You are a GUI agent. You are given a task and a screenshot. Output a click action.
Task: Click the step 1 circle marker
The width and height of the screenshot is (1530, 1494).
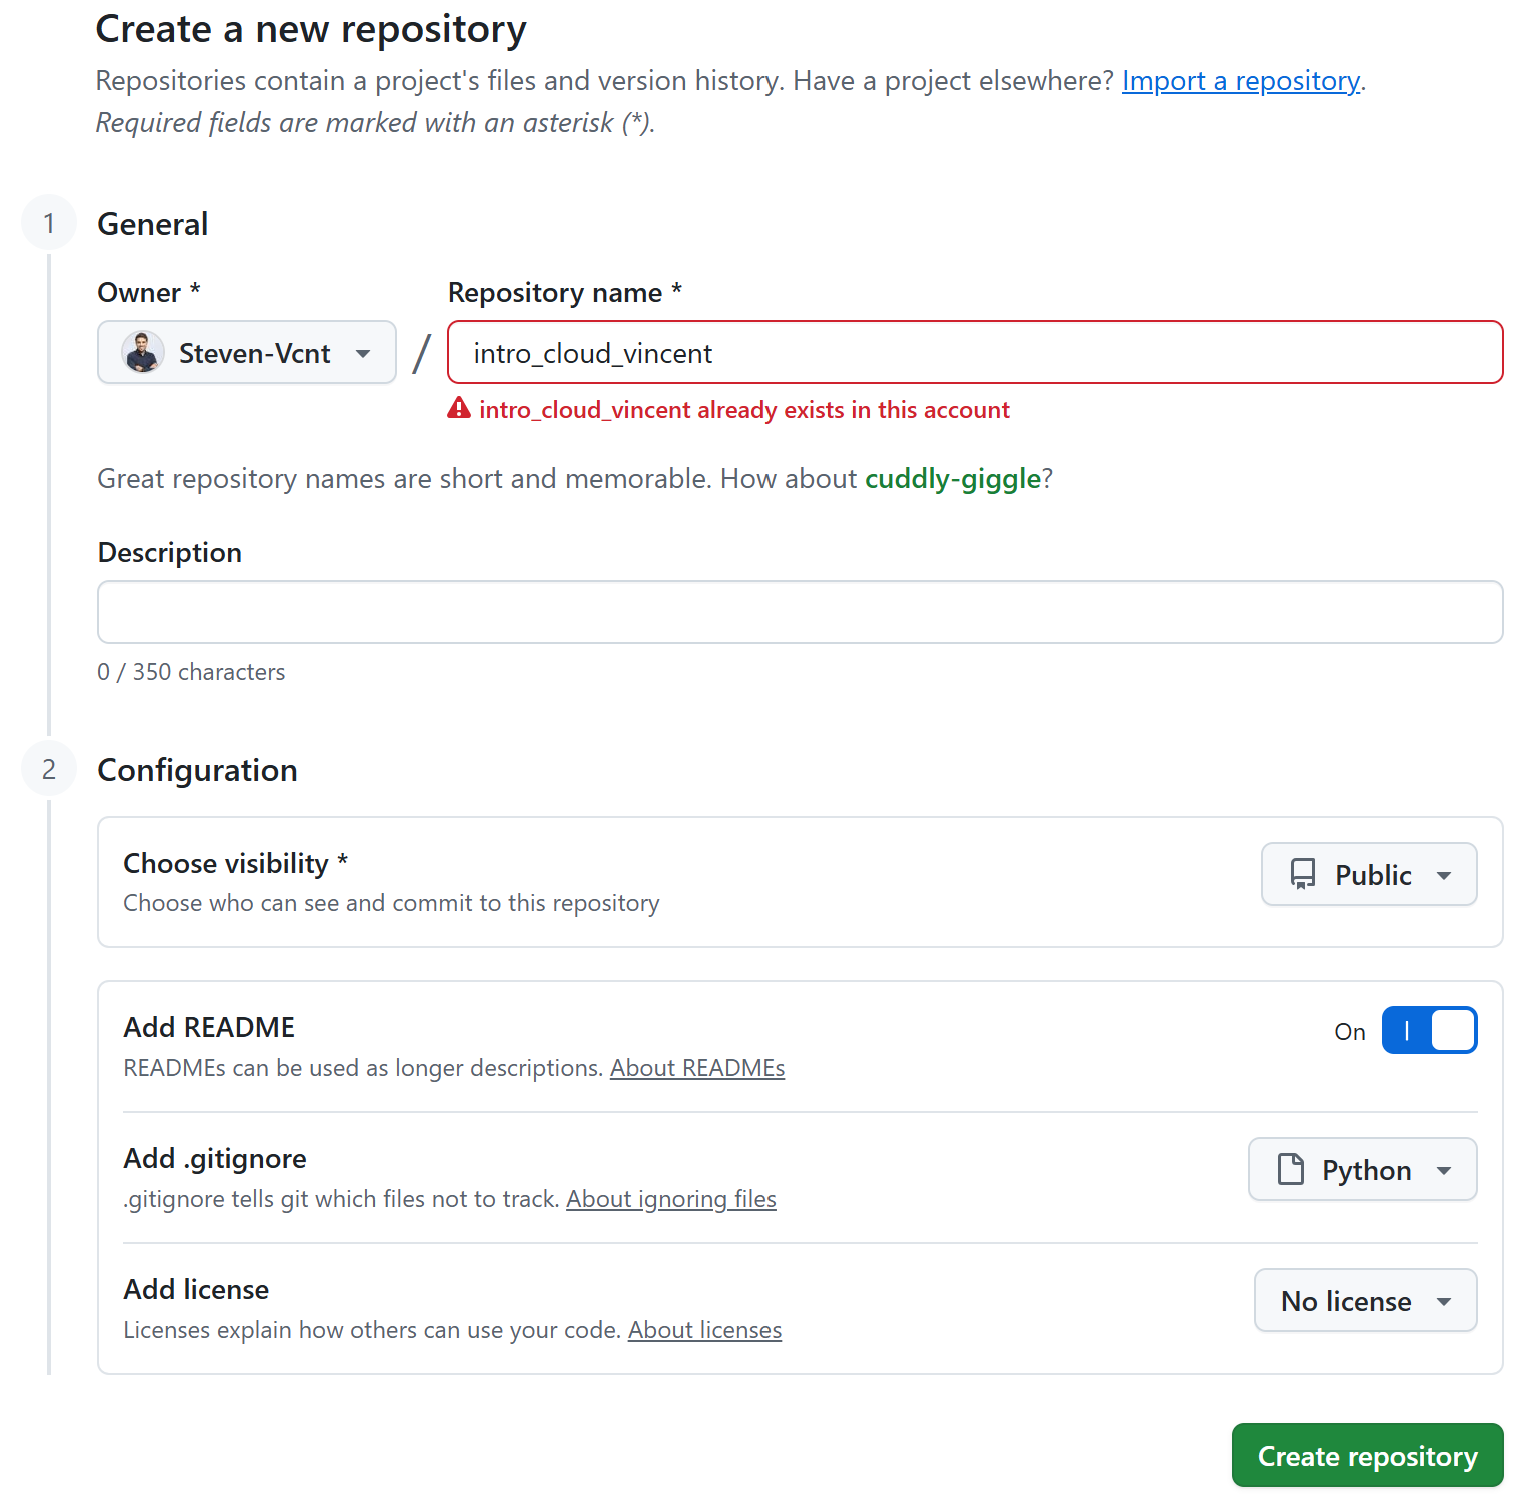[x=49, y=222]
